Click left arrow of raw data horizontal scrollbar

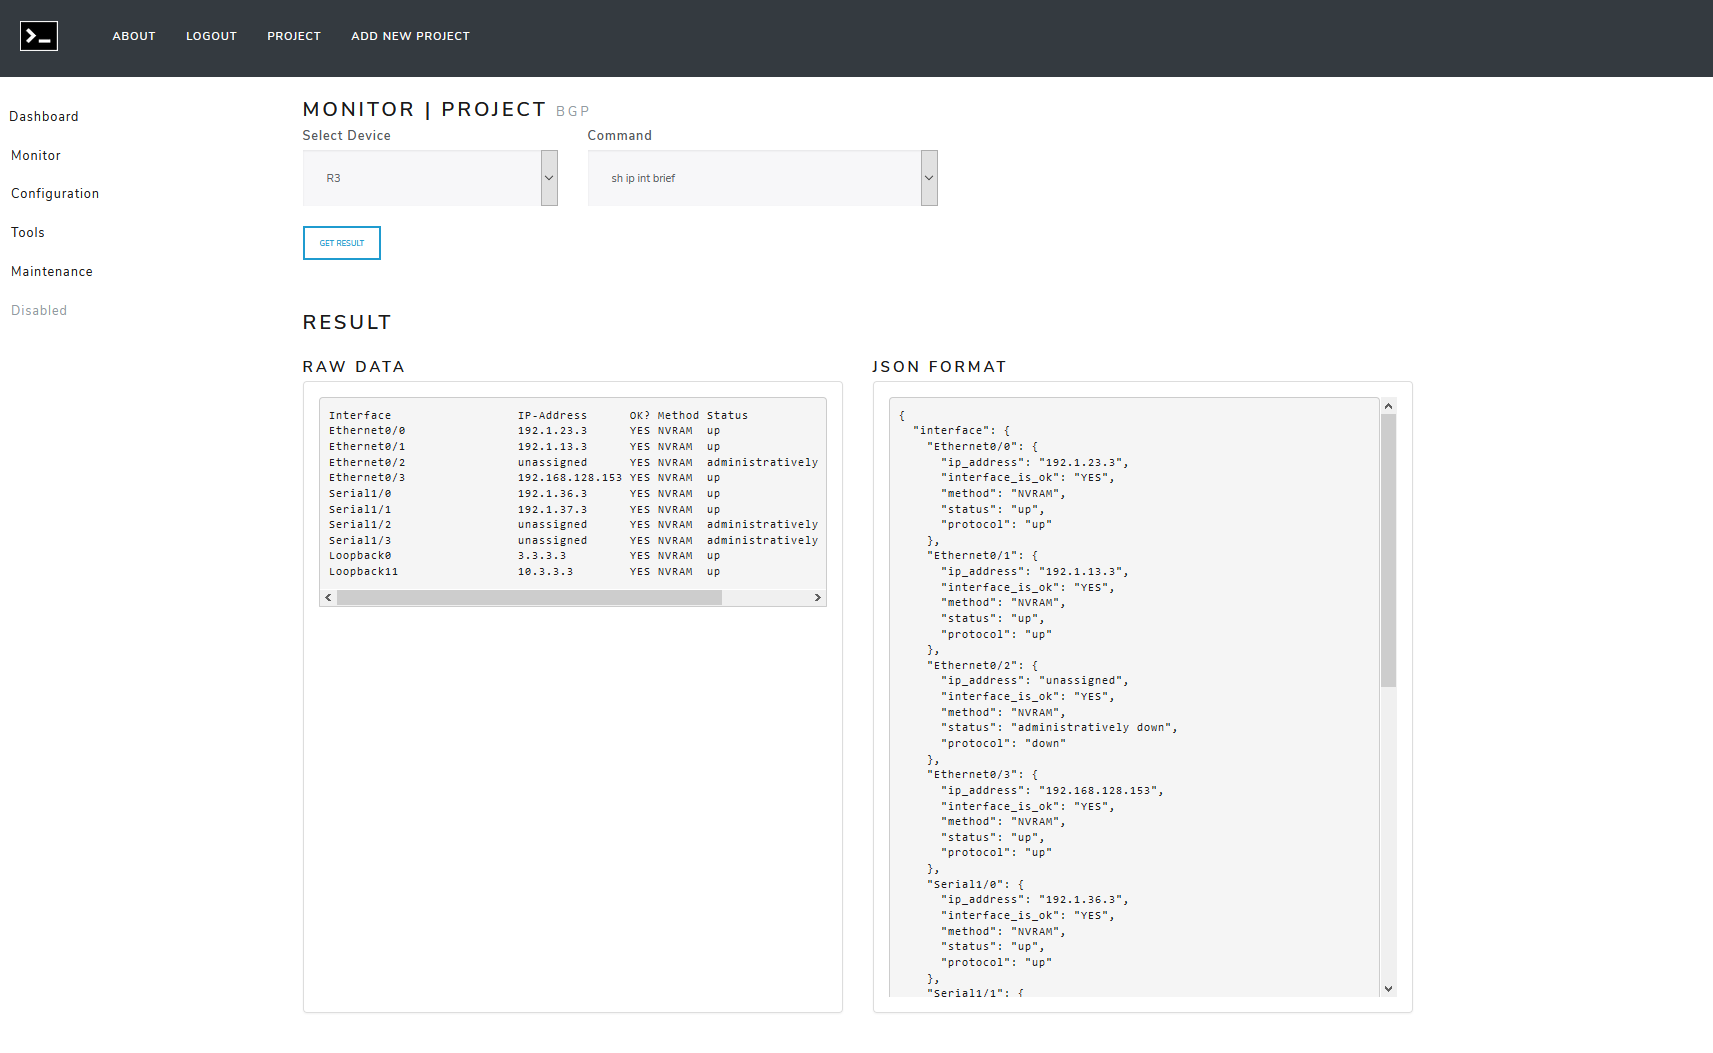(328, 598)
